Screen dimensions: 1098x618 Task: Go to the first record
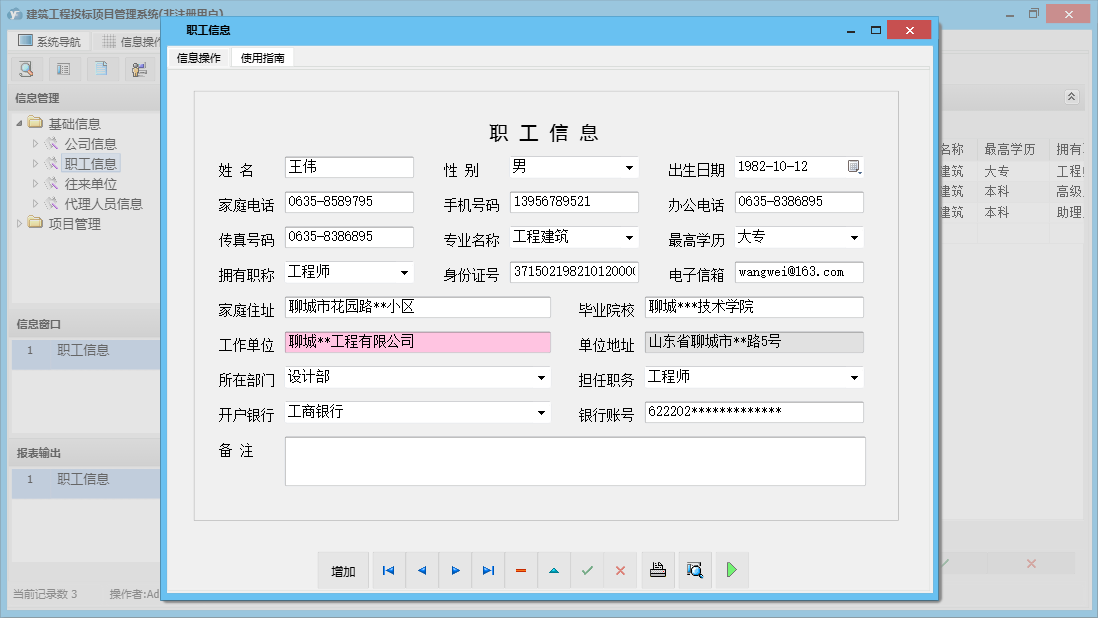coord(388,570)
